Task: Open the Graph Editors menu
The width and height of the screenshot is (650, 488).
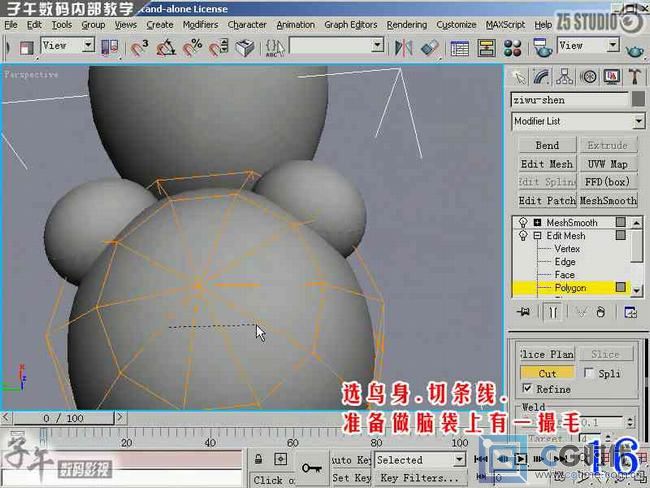Action: coord(351,25)
